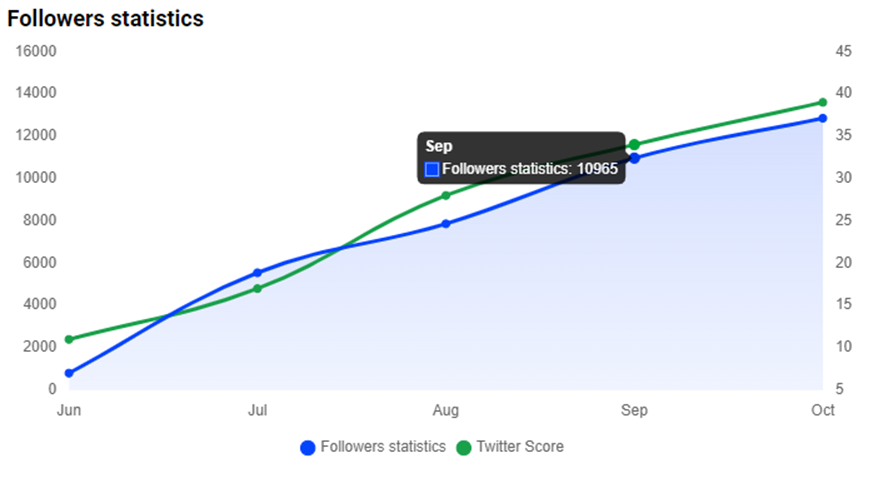
Task: Click the green Twitter Score point for Oct
Action: click(x=822, y=102)
